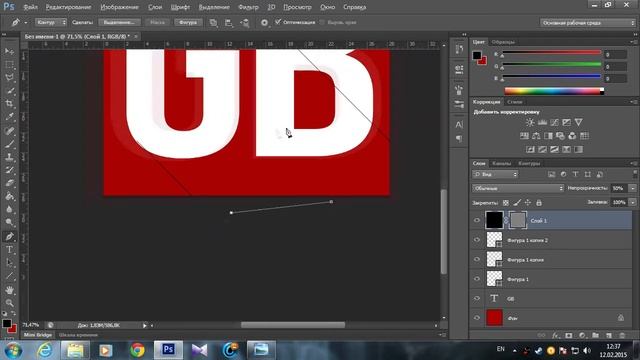The height and width of the screenshot is (360, 640).
Task: Click Add layer style fx icon
Action: (555, 336)
